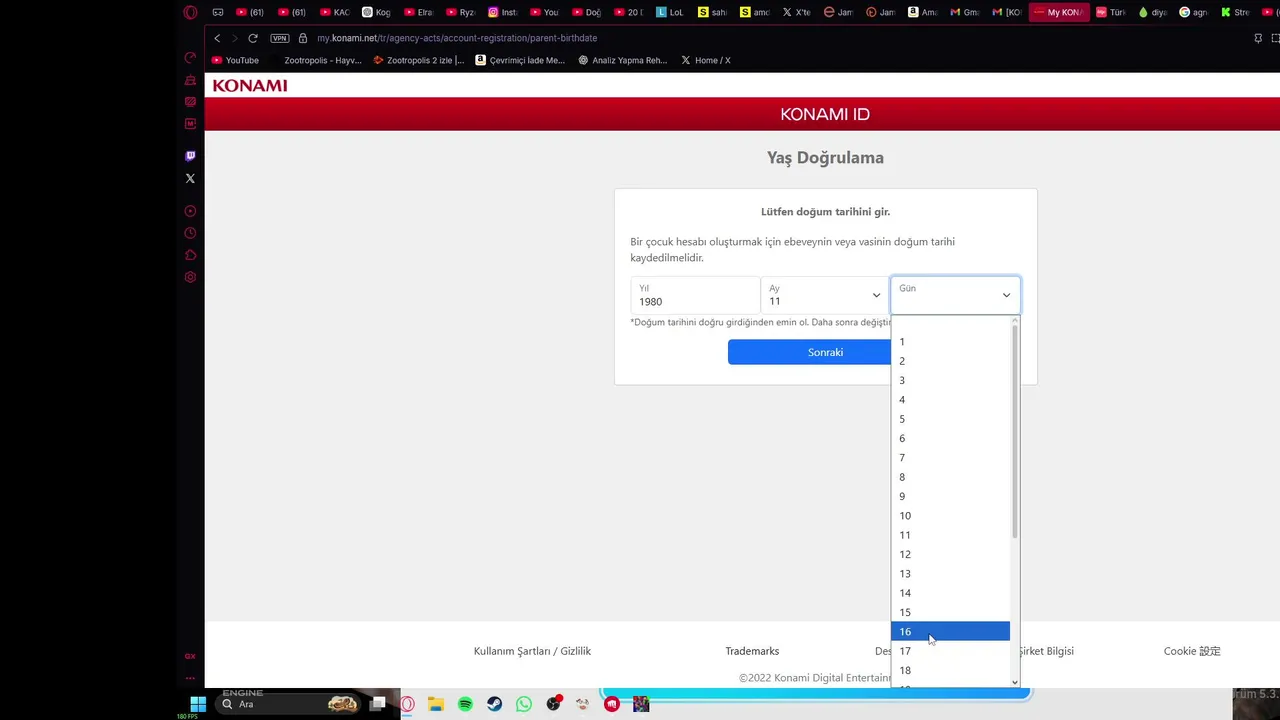Switch to the Instagram browser tab
1280x720 pixels.
click(x=503, y=12)
